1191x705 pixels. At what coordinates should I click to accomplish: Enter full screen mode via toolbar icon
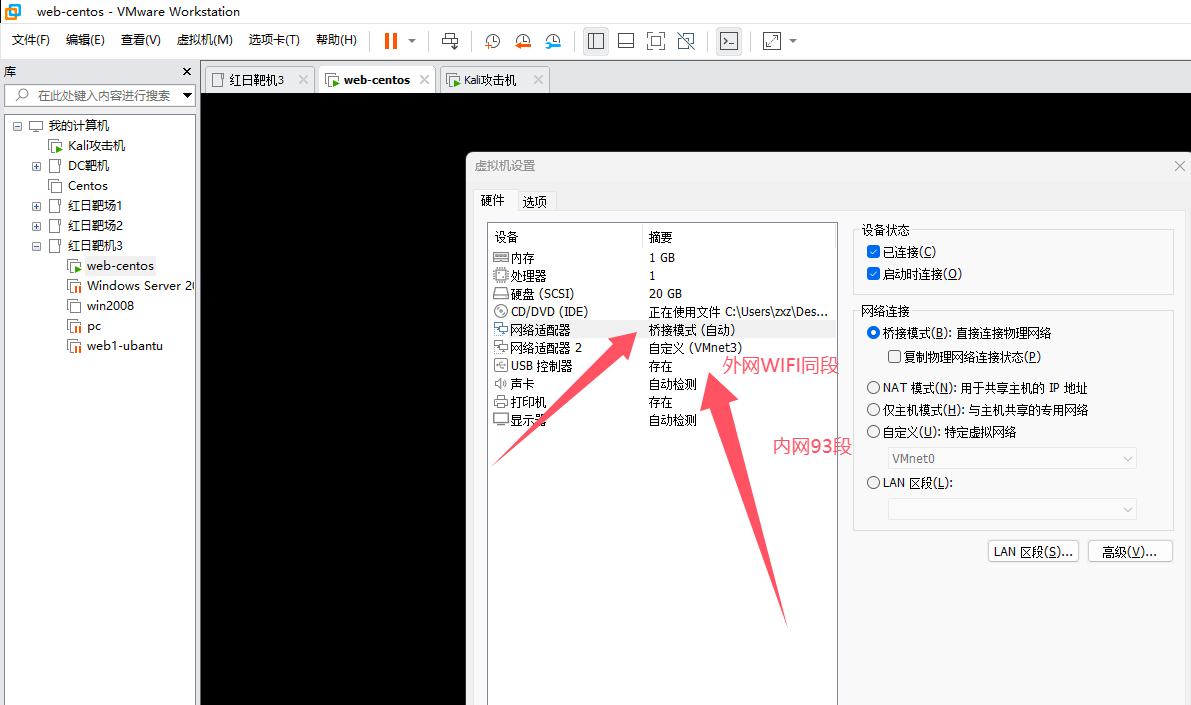[656, 41]
